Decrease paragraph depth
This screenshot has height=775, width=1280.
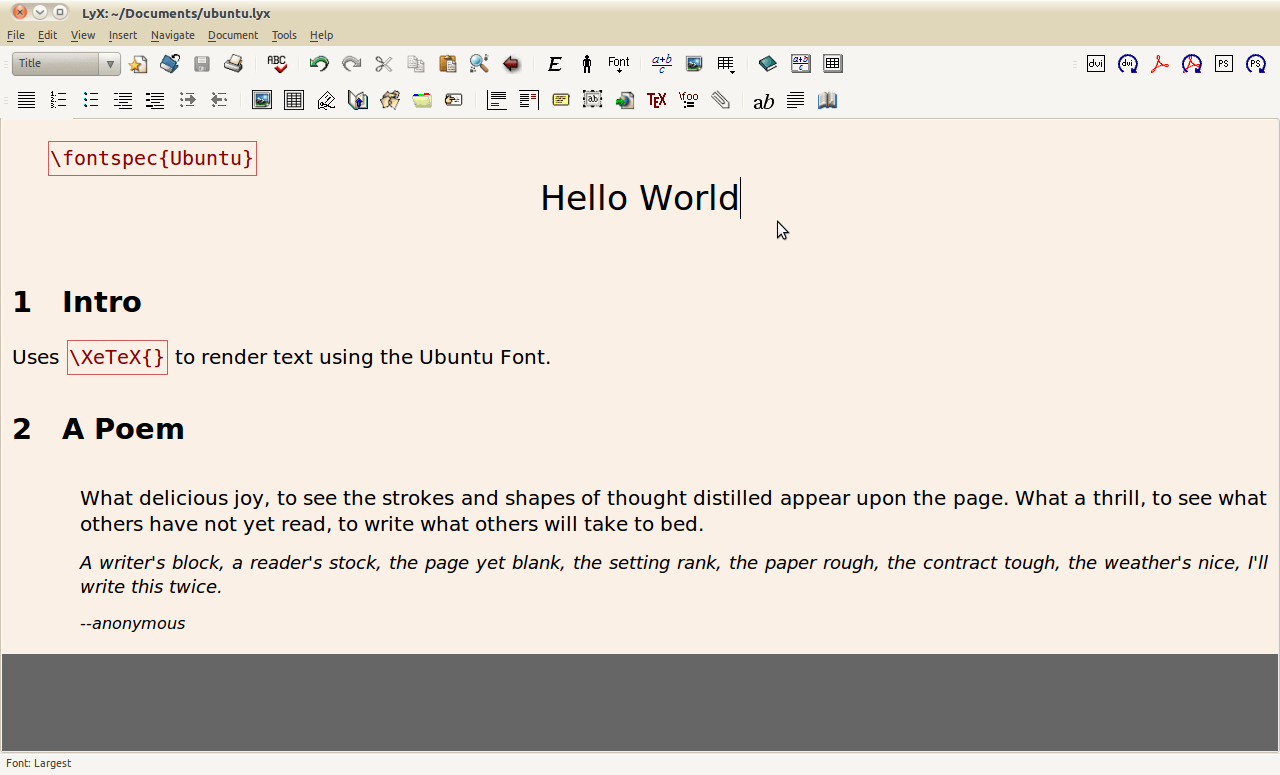pos(219,100)
